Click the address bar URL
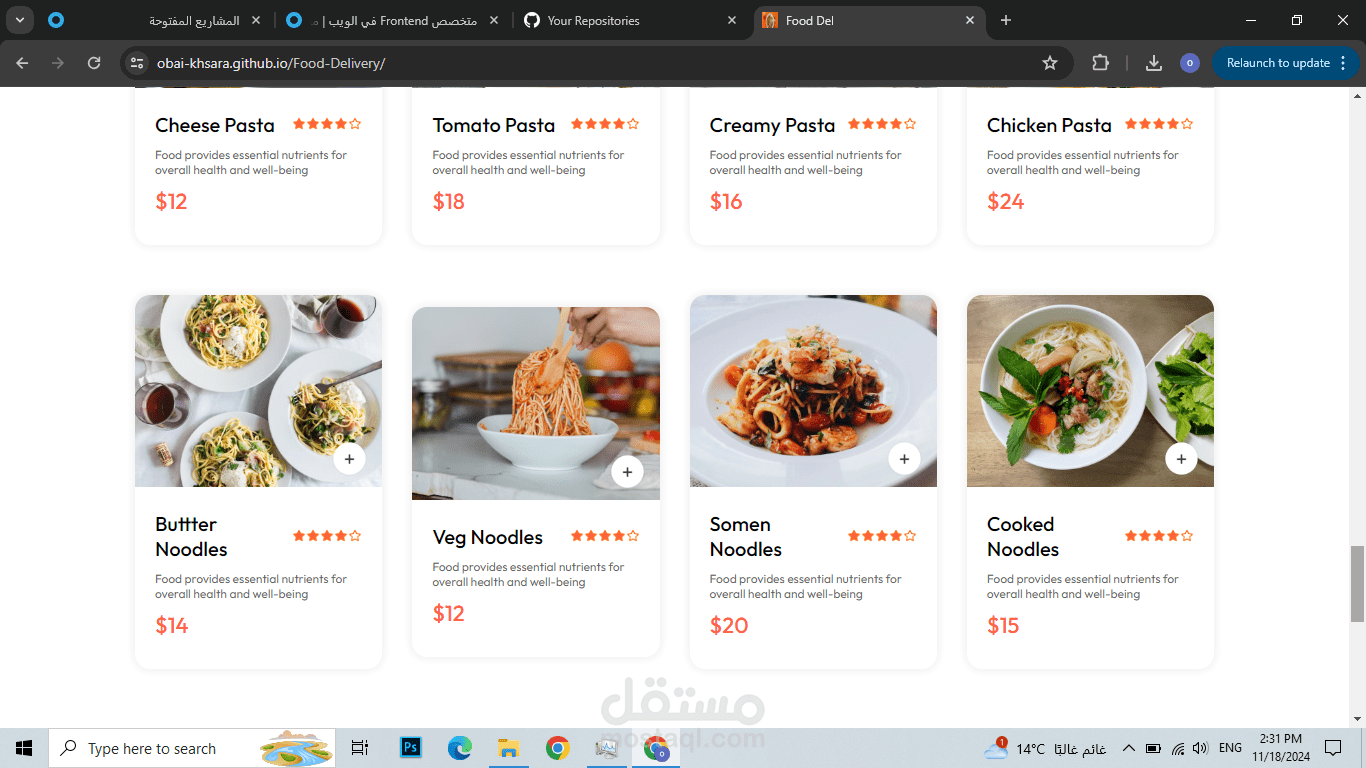 pyautogui.click(x=271, y=63)
